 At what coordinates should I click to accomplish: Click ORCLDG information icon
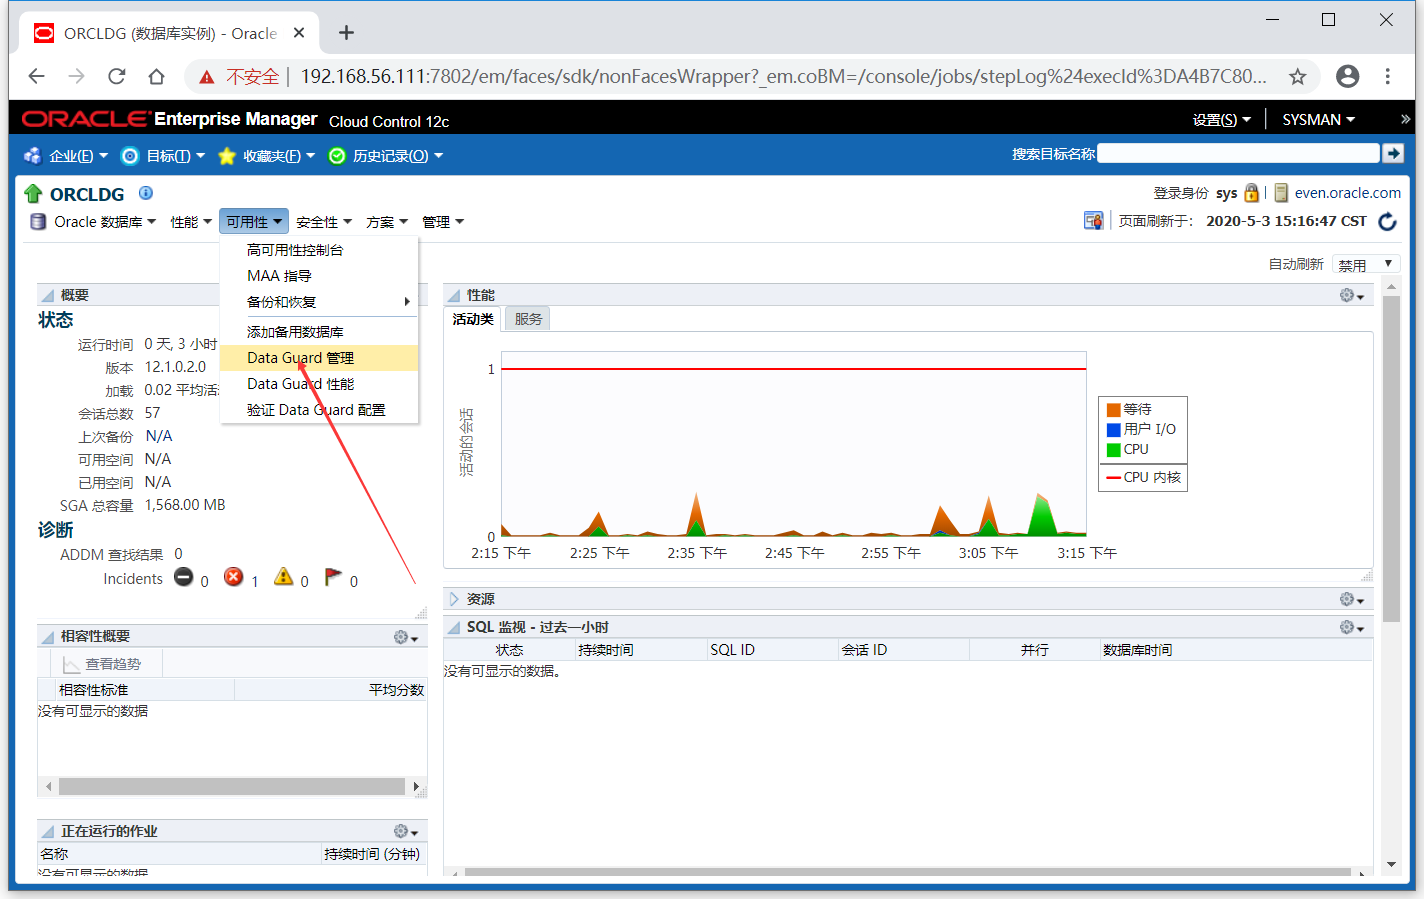click(146, 193)
